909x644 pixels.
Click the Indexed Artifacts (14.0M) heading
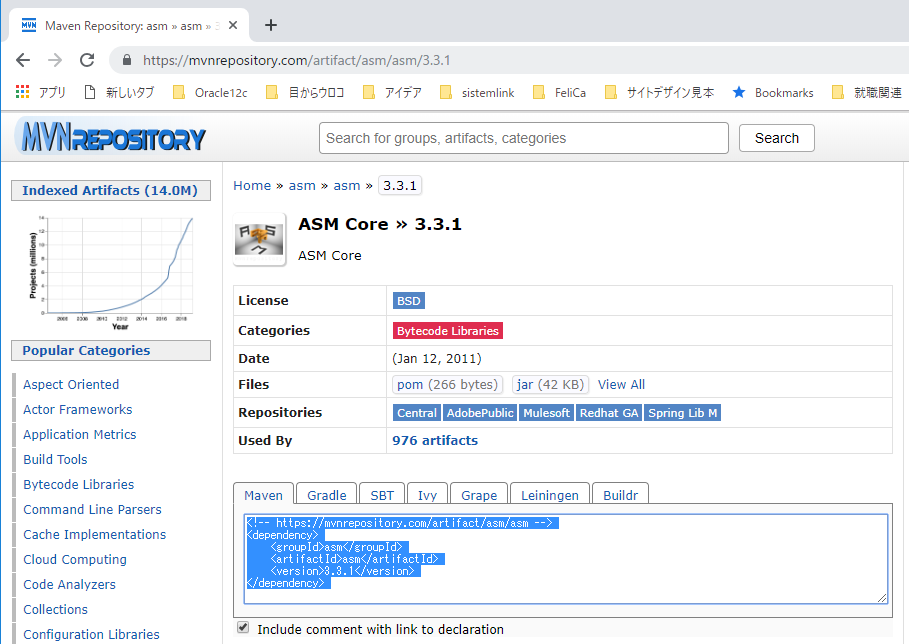tap(111, 190)
